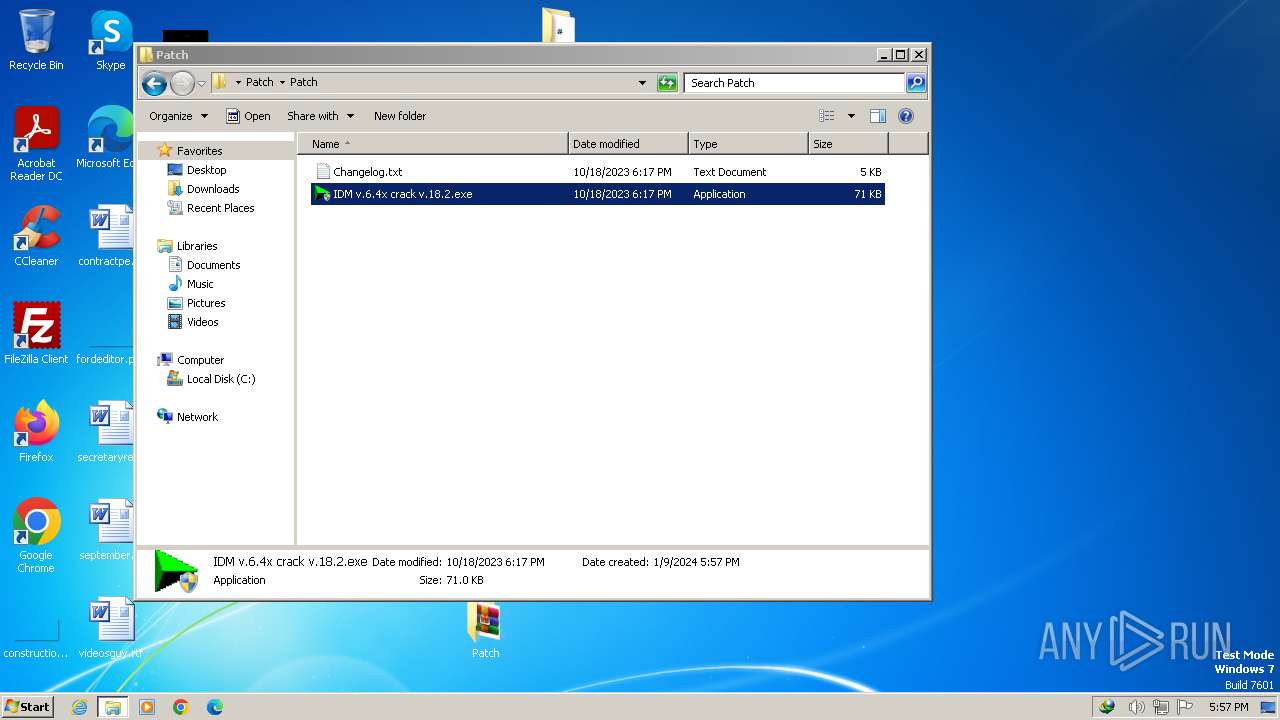
Task: Click the Explorer folder taskbar button
Action: click(113, 707)
